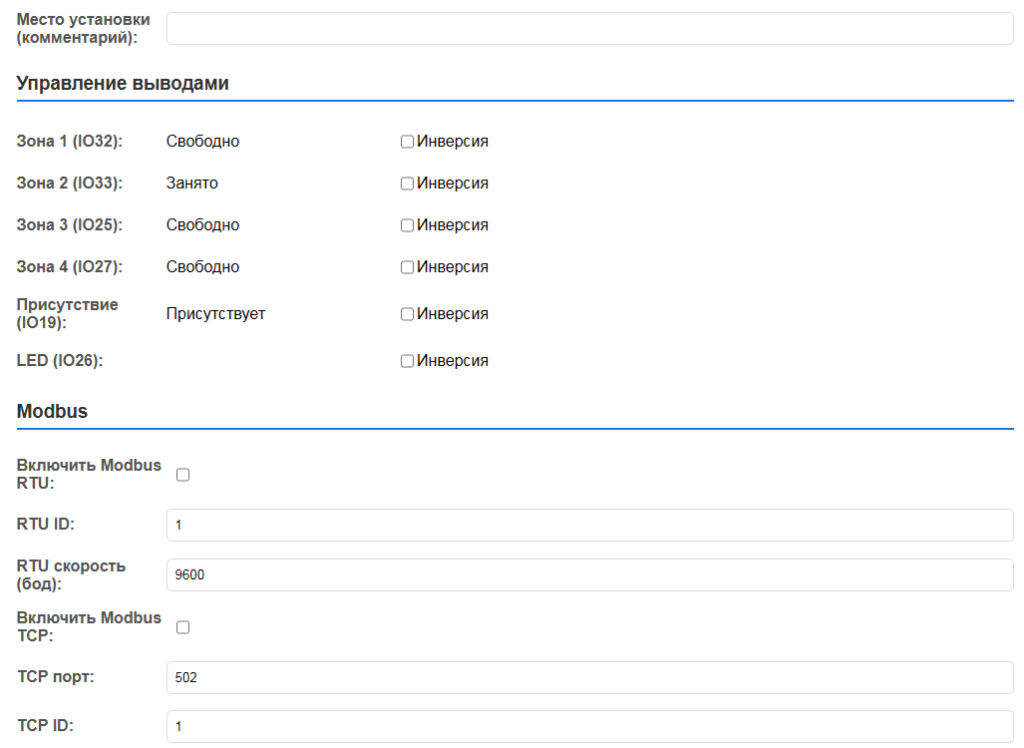Check inversion for Зона 3 (IO25)

pyautogui.click(x=407, y=226)
